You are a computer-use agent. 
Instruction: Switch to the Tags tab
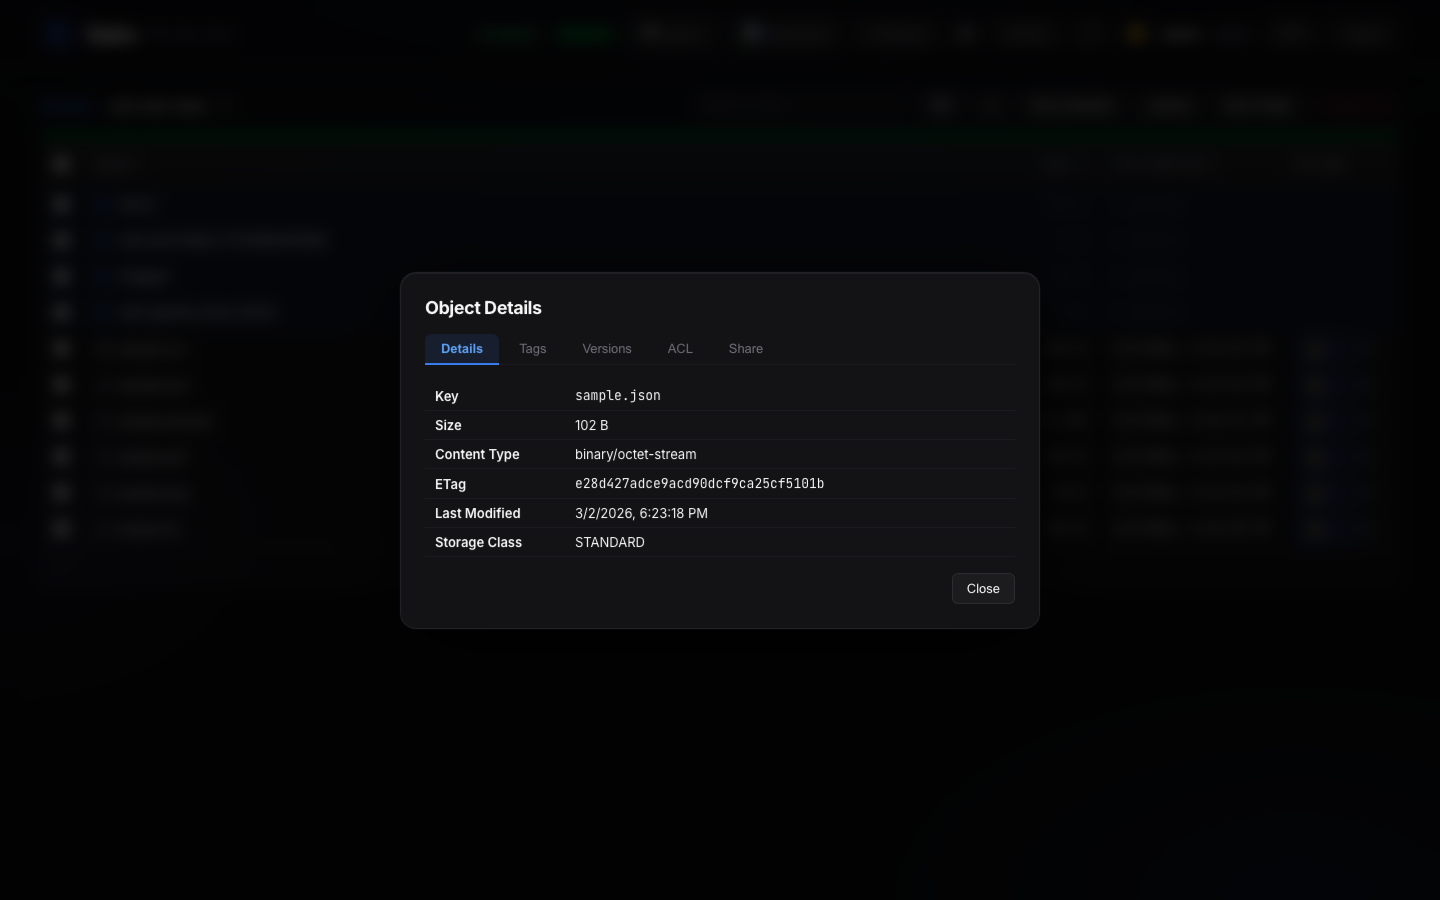532,349
